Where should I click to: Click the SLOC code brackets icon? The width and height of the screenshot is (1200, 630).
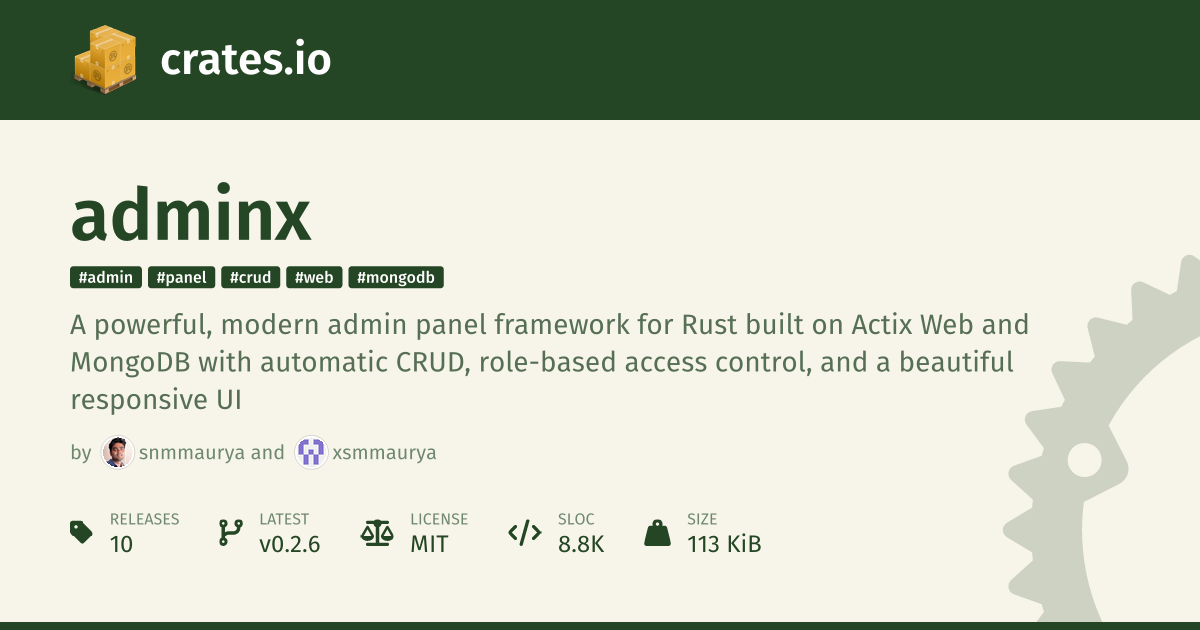point(525,532)
